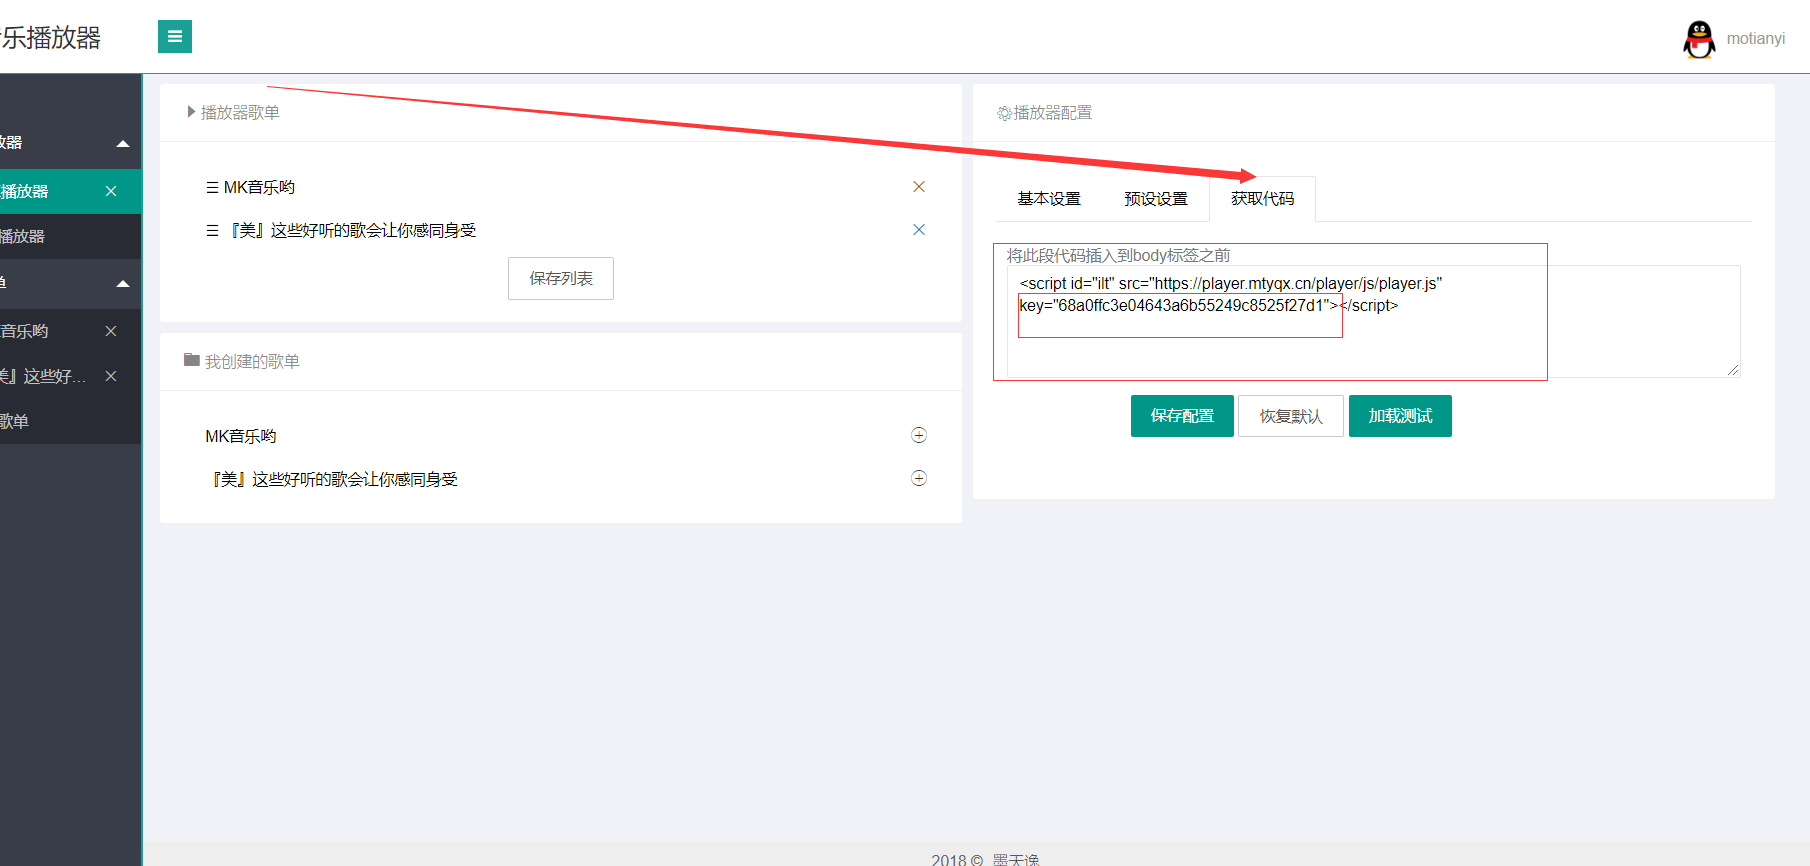Screen dimensions: 1810x866
Task: Click the QQ penguin avatar
Action: coord(1698,39)
